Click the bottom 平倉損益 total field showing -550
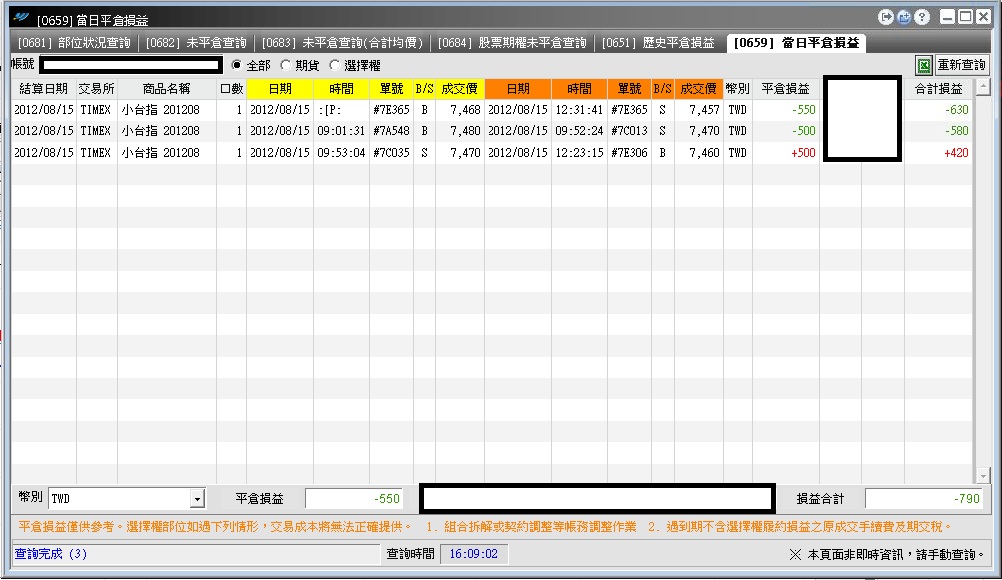This screenshot has width=1002, height=580. coord(355,498)
